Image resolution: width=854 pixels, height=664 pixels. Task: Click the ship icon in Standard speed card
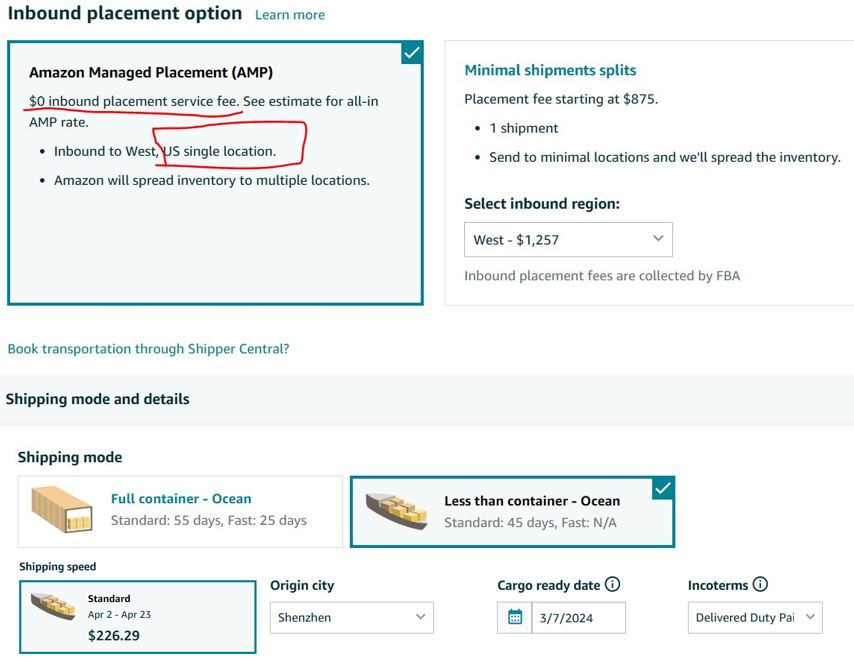(53, 607)
